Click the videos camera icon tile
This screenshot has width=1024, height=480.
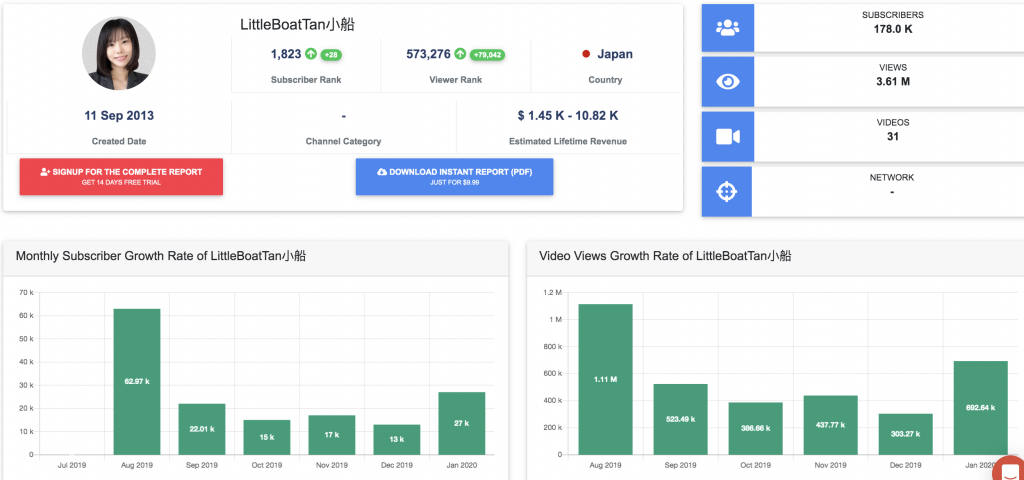[727, 136]
